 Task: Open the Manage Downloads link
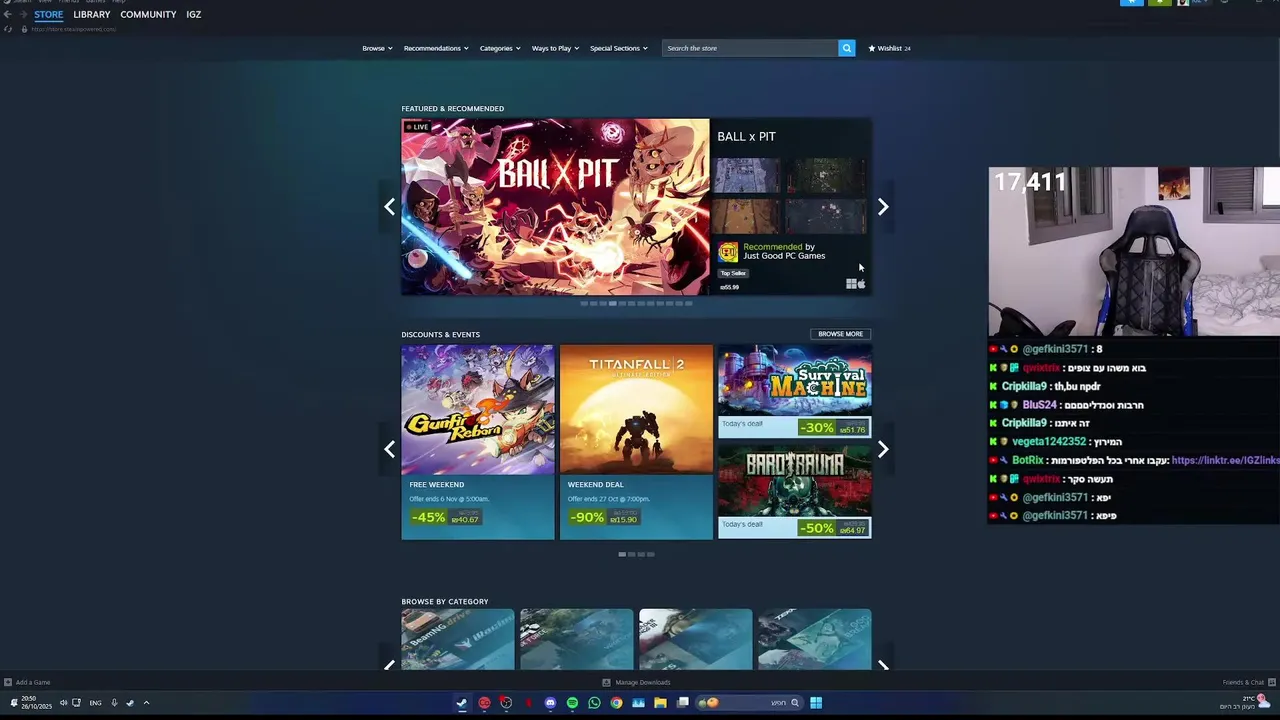(642, 682)
